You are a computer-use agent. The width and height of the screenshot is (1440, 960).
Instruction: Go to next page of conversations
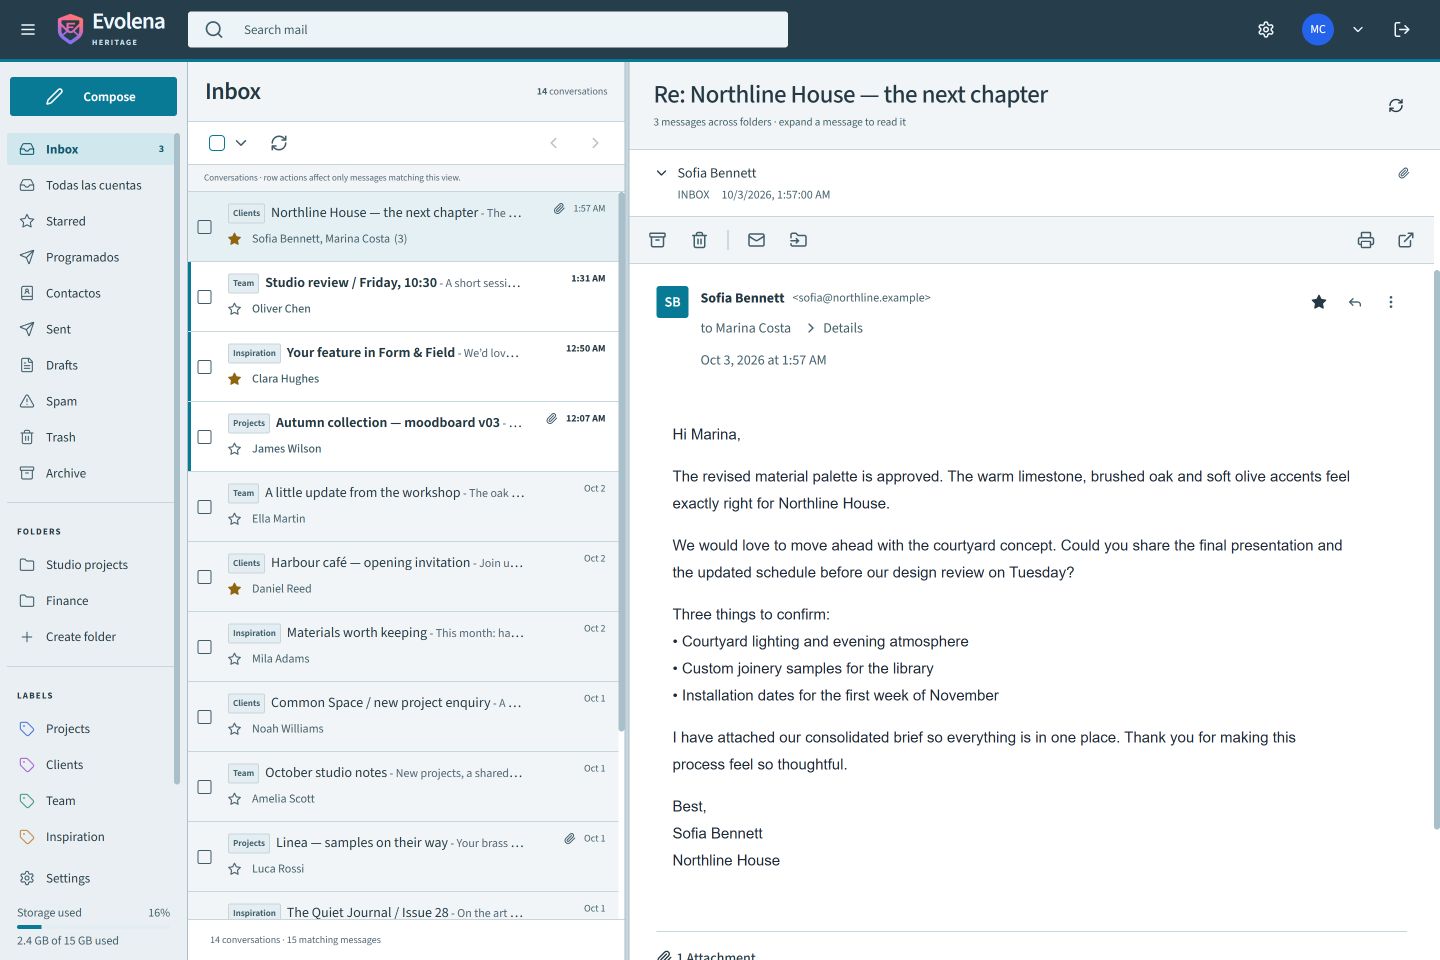pos(595,143)
